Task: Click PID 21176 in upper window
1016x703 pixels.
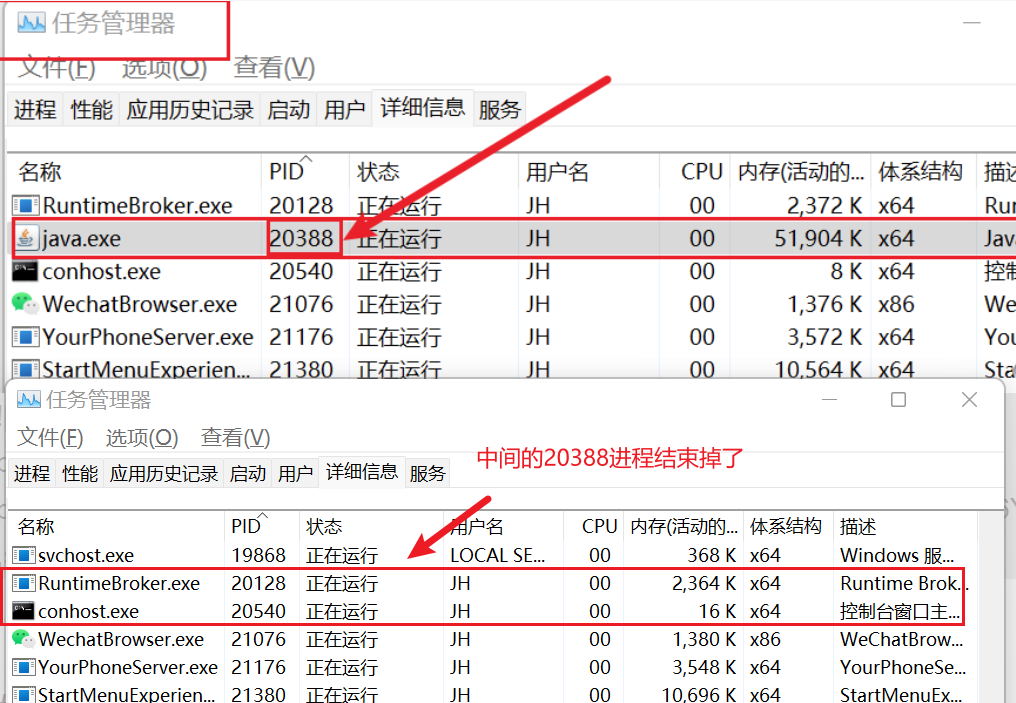Action: [x=301, y=337]
